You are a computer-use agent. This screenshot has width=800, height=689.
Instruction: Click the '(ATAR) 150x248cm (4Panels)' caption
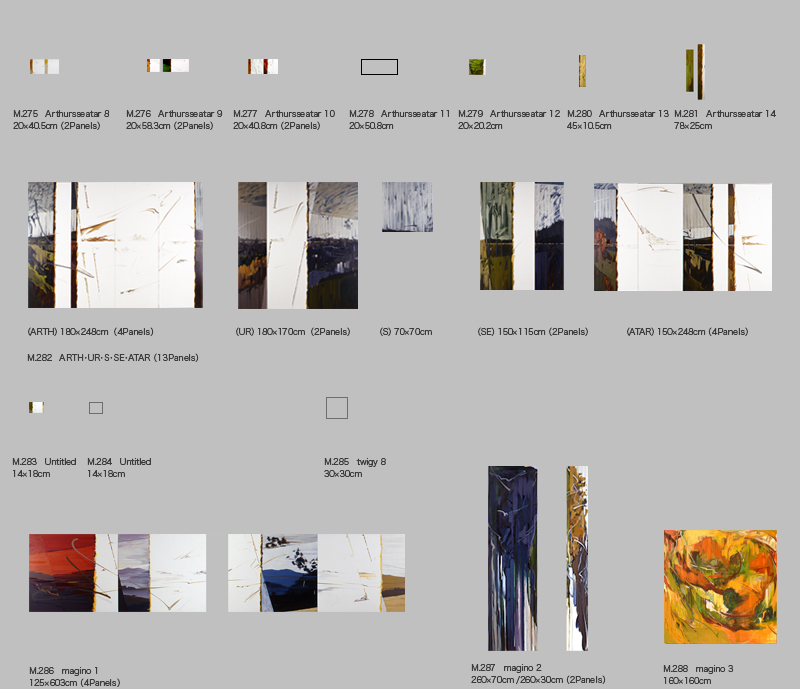coord(687,332)
